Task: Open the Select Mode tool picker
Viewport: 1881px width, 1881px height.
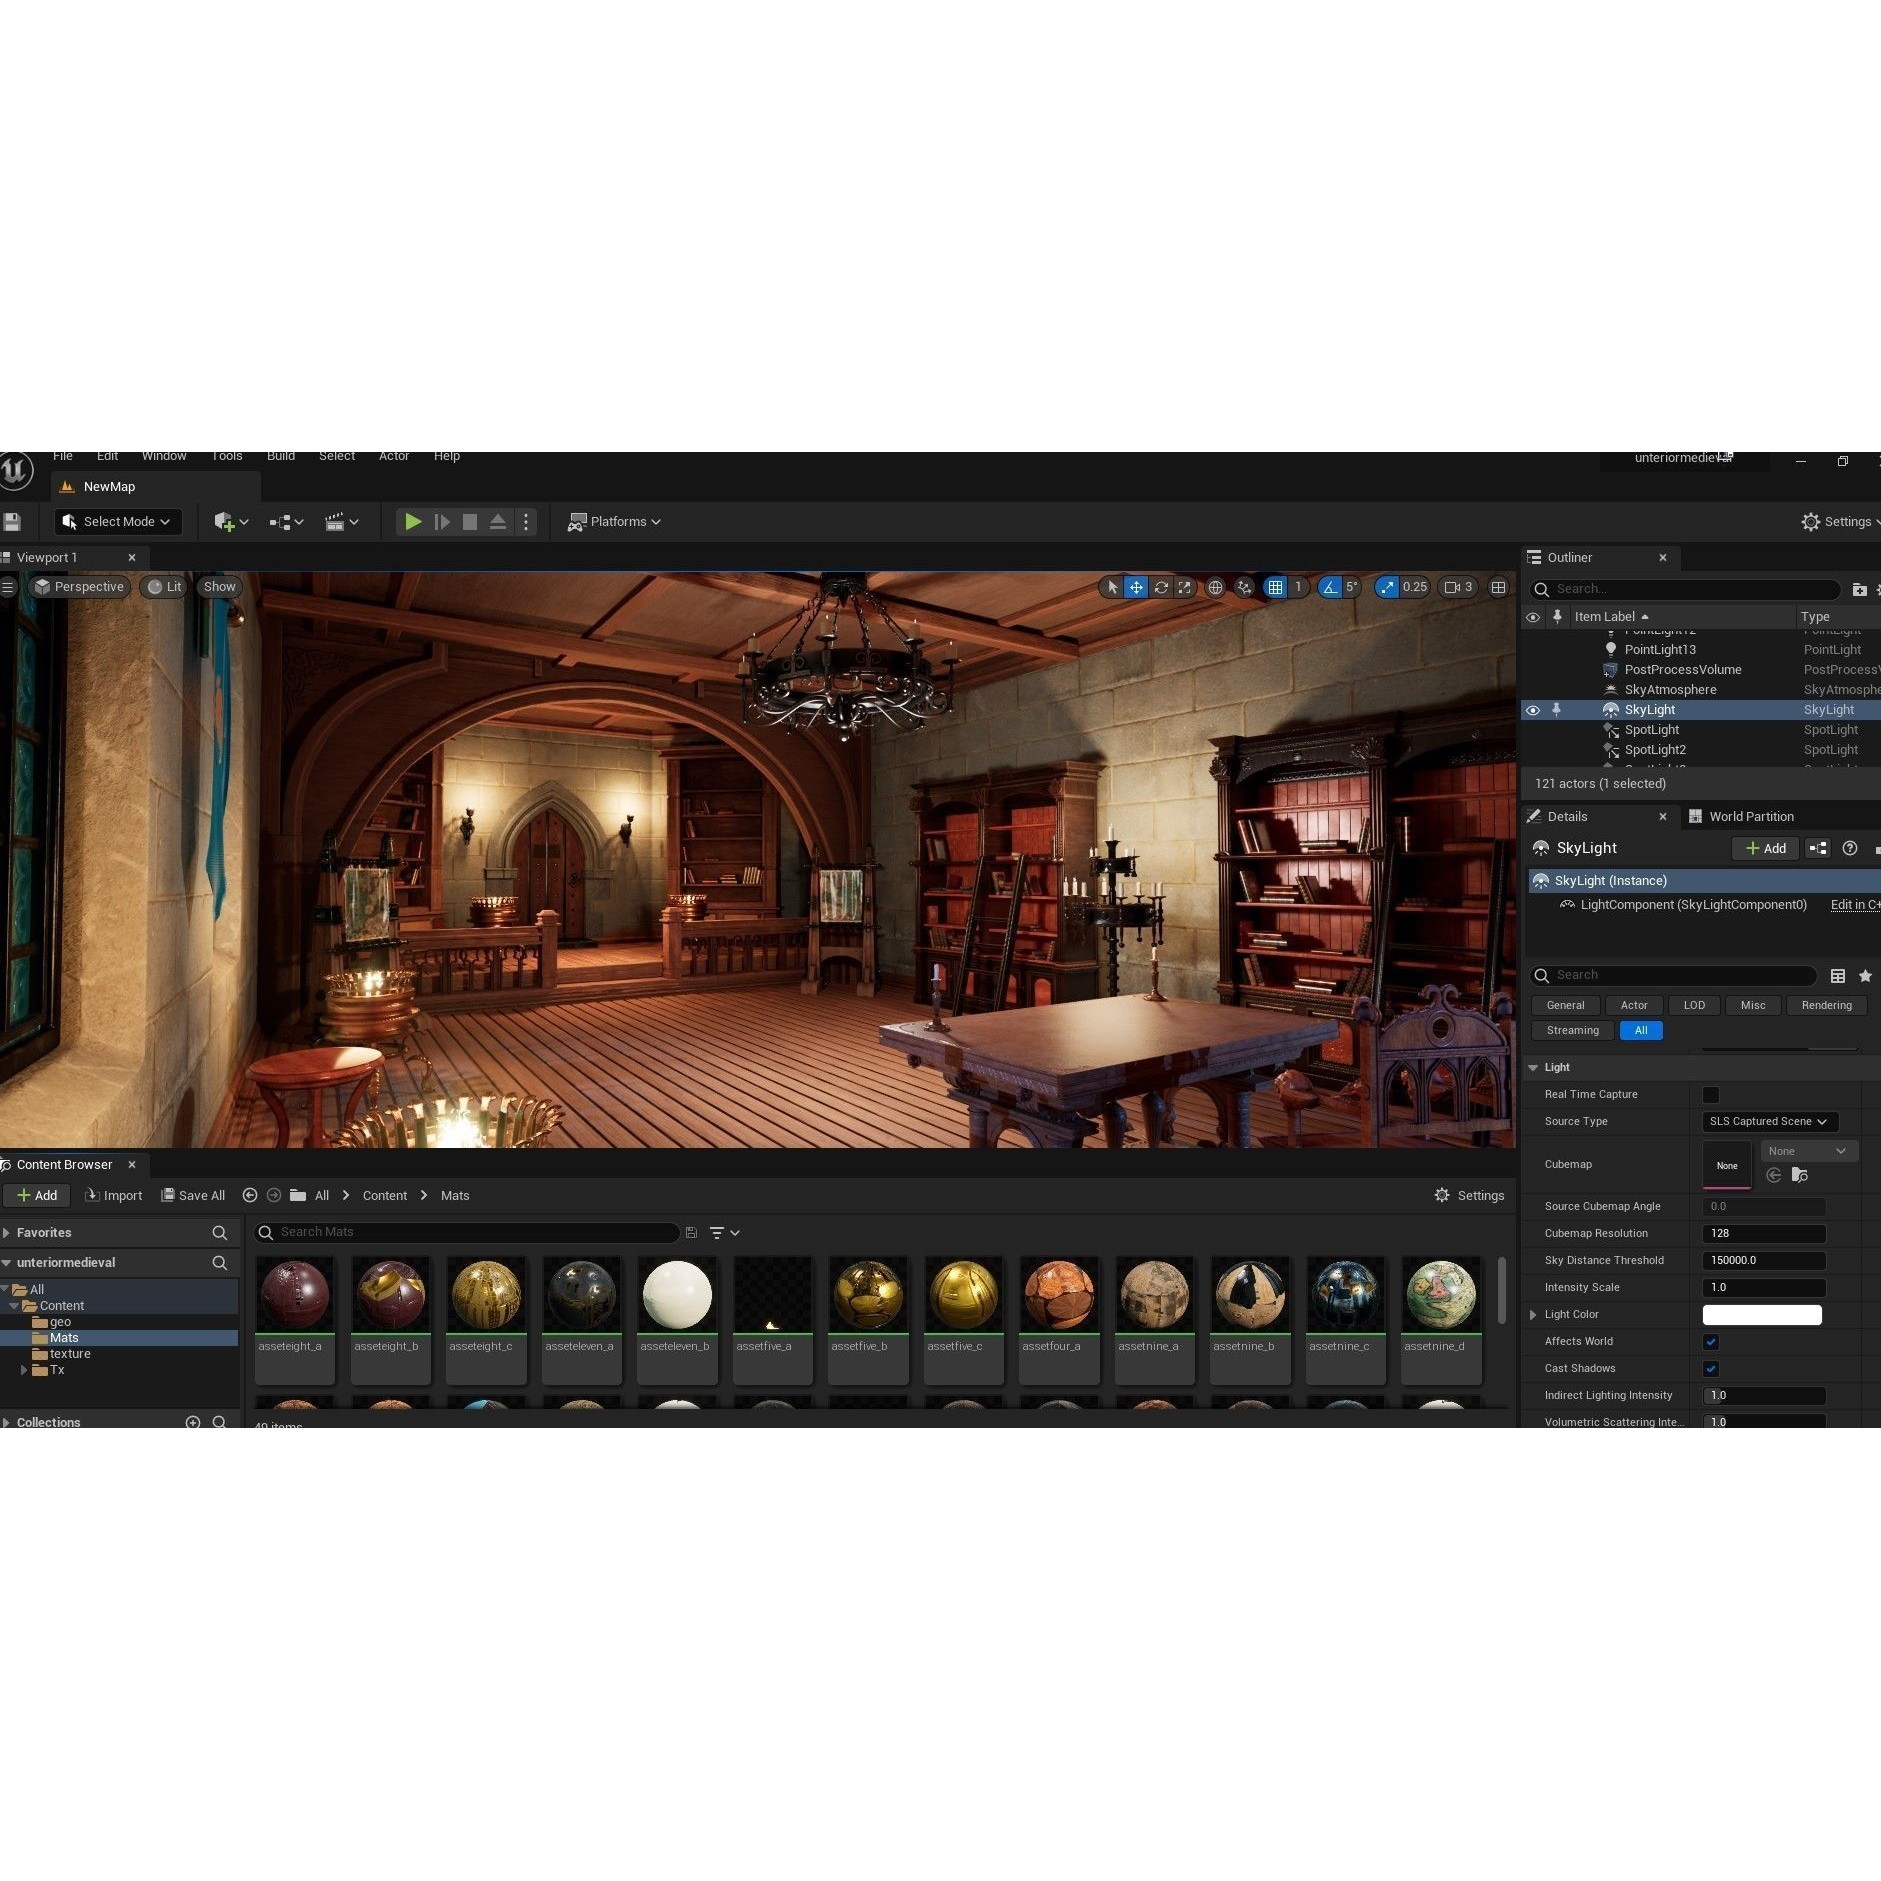Action: pyautogui.click(x=118, y=521)
